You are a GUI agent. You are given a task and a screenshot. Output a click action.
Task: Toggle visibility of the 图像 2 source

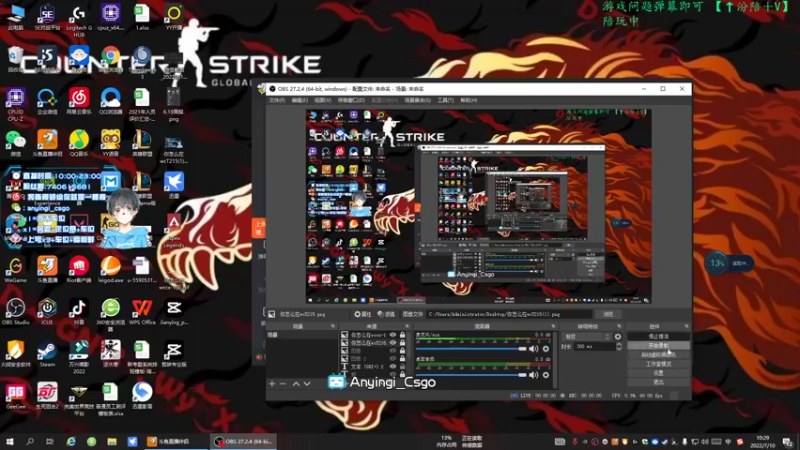pos(393,359)
